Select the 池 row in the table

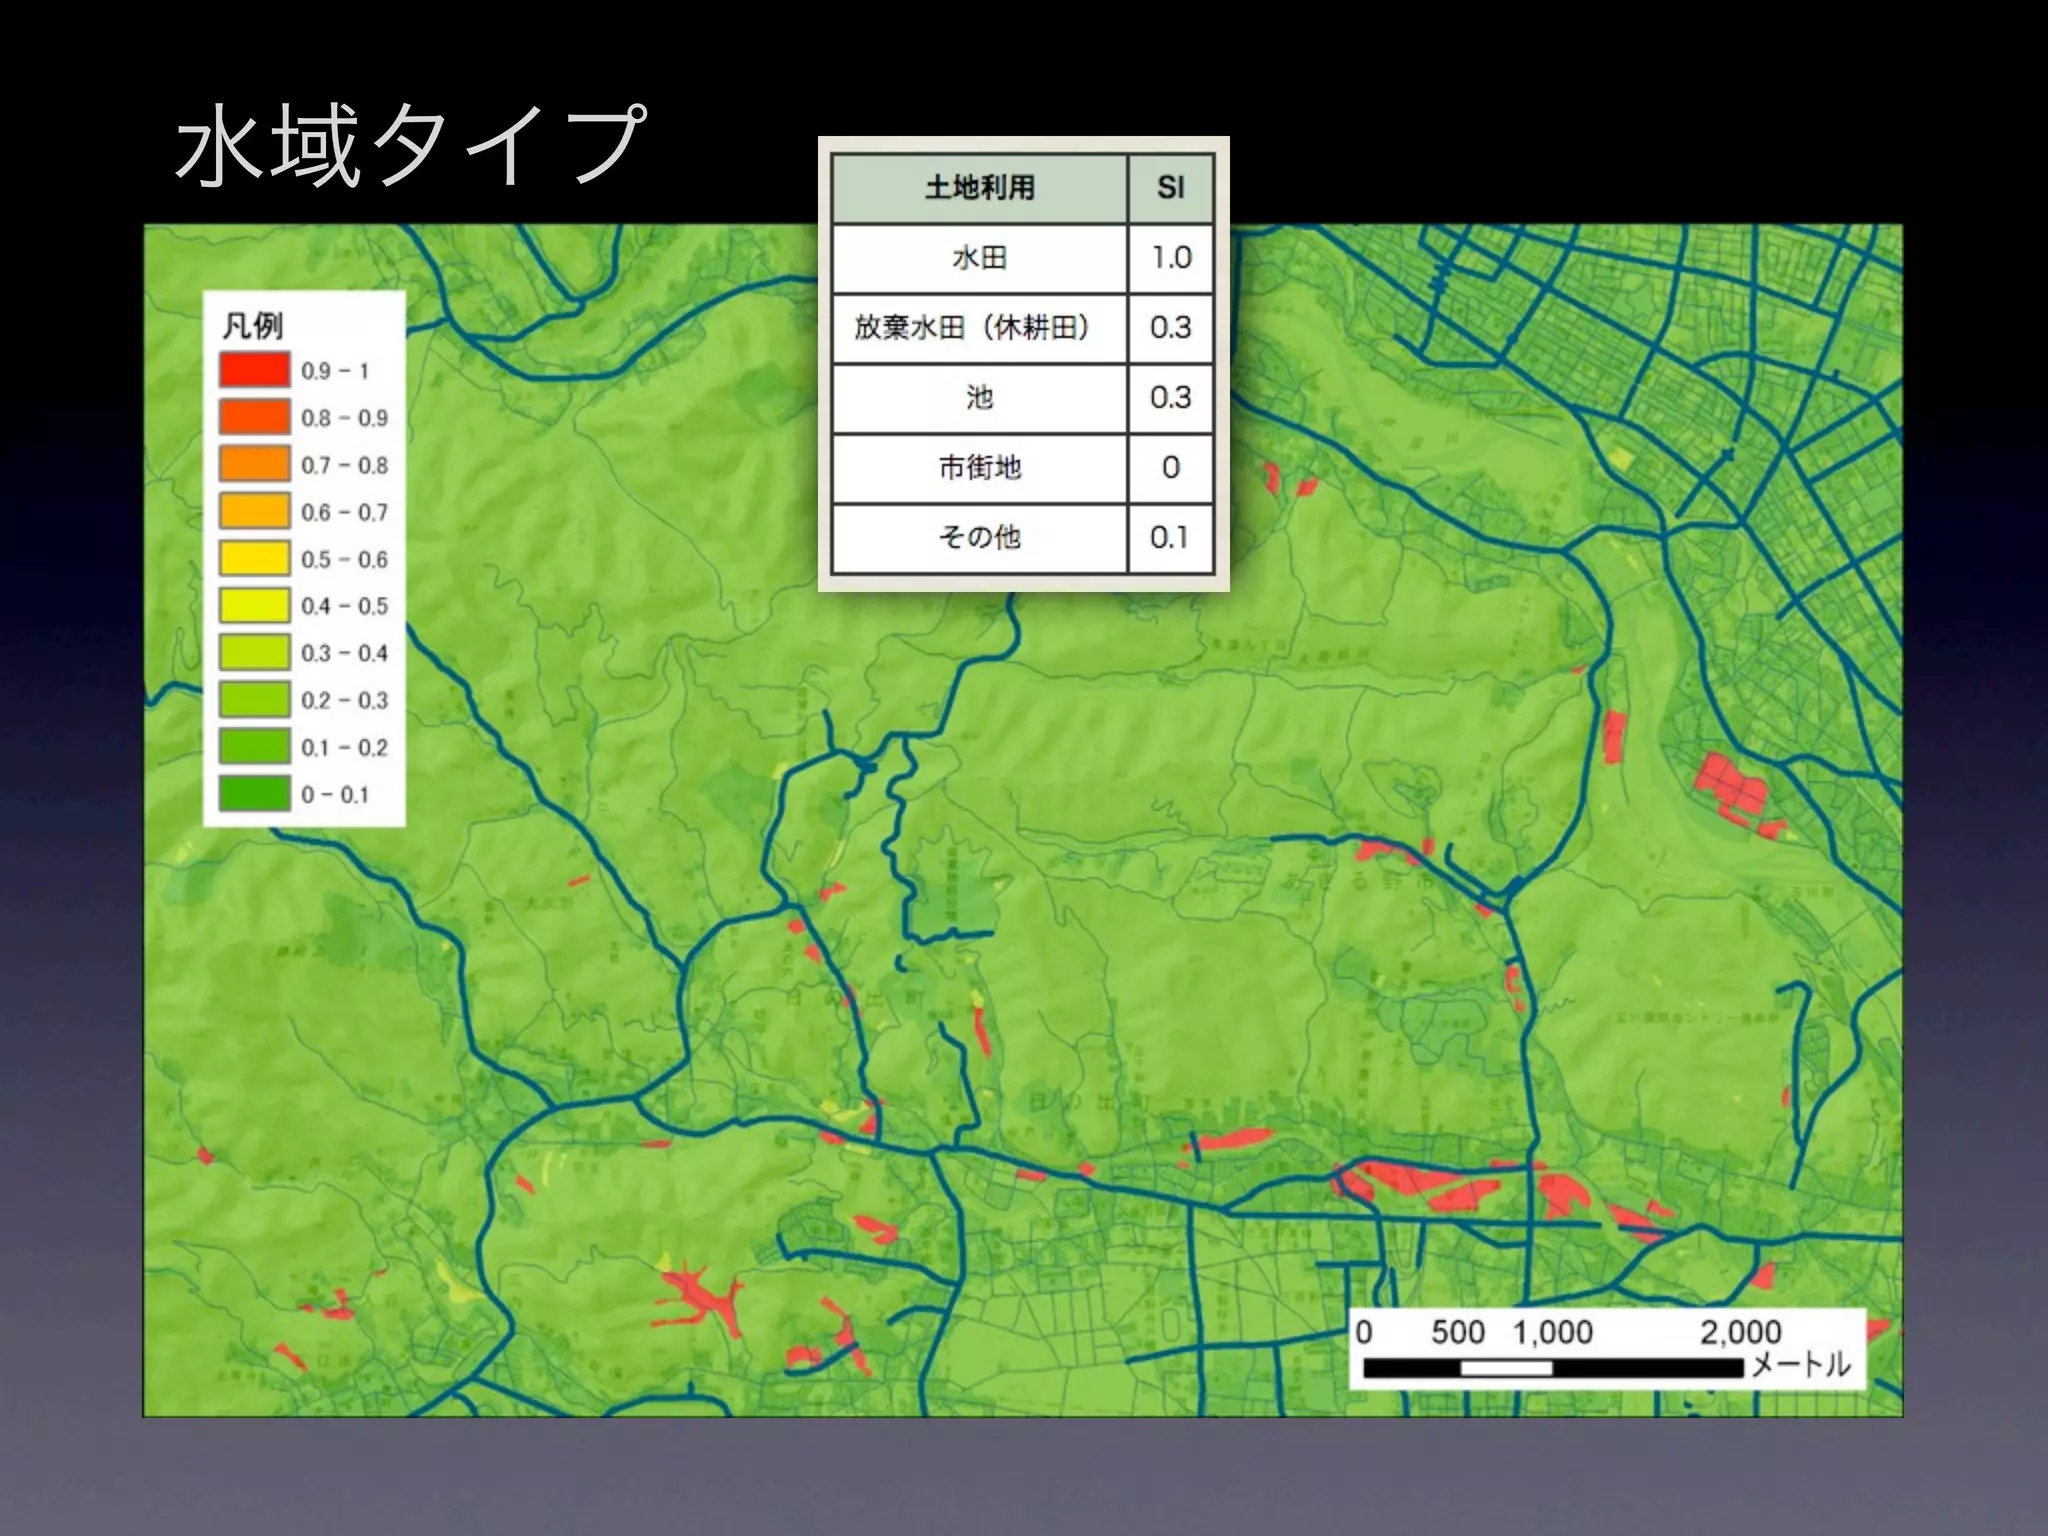tap(979, 398)
